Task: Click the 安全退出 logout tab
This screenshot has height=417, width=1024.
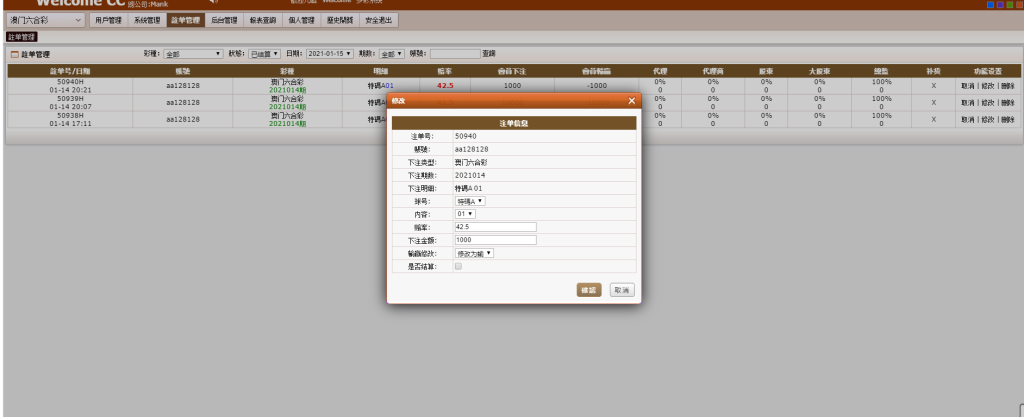Action: click(x=379, y=20)
